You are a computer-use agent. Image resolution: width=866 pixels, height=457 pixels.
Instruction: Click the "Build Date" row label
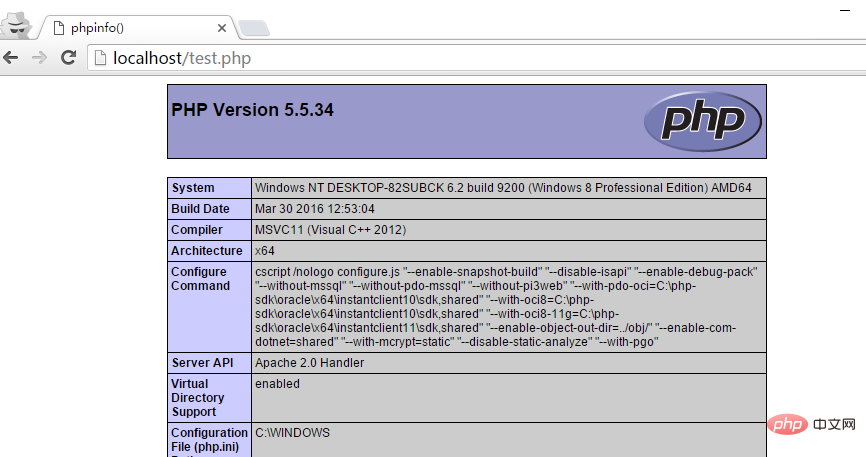tap(200, 209)
